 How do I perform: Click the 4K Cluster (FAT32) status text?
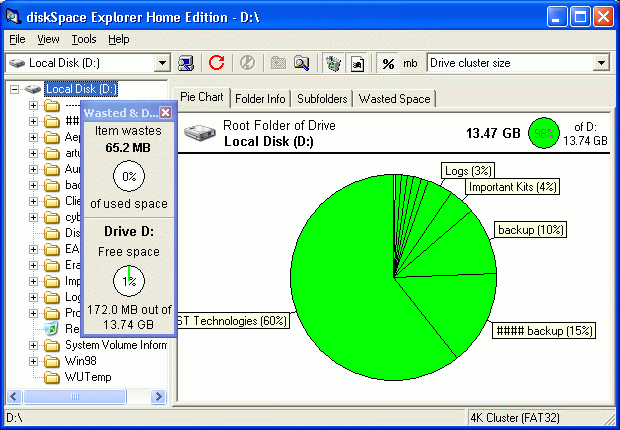[515, 418]
